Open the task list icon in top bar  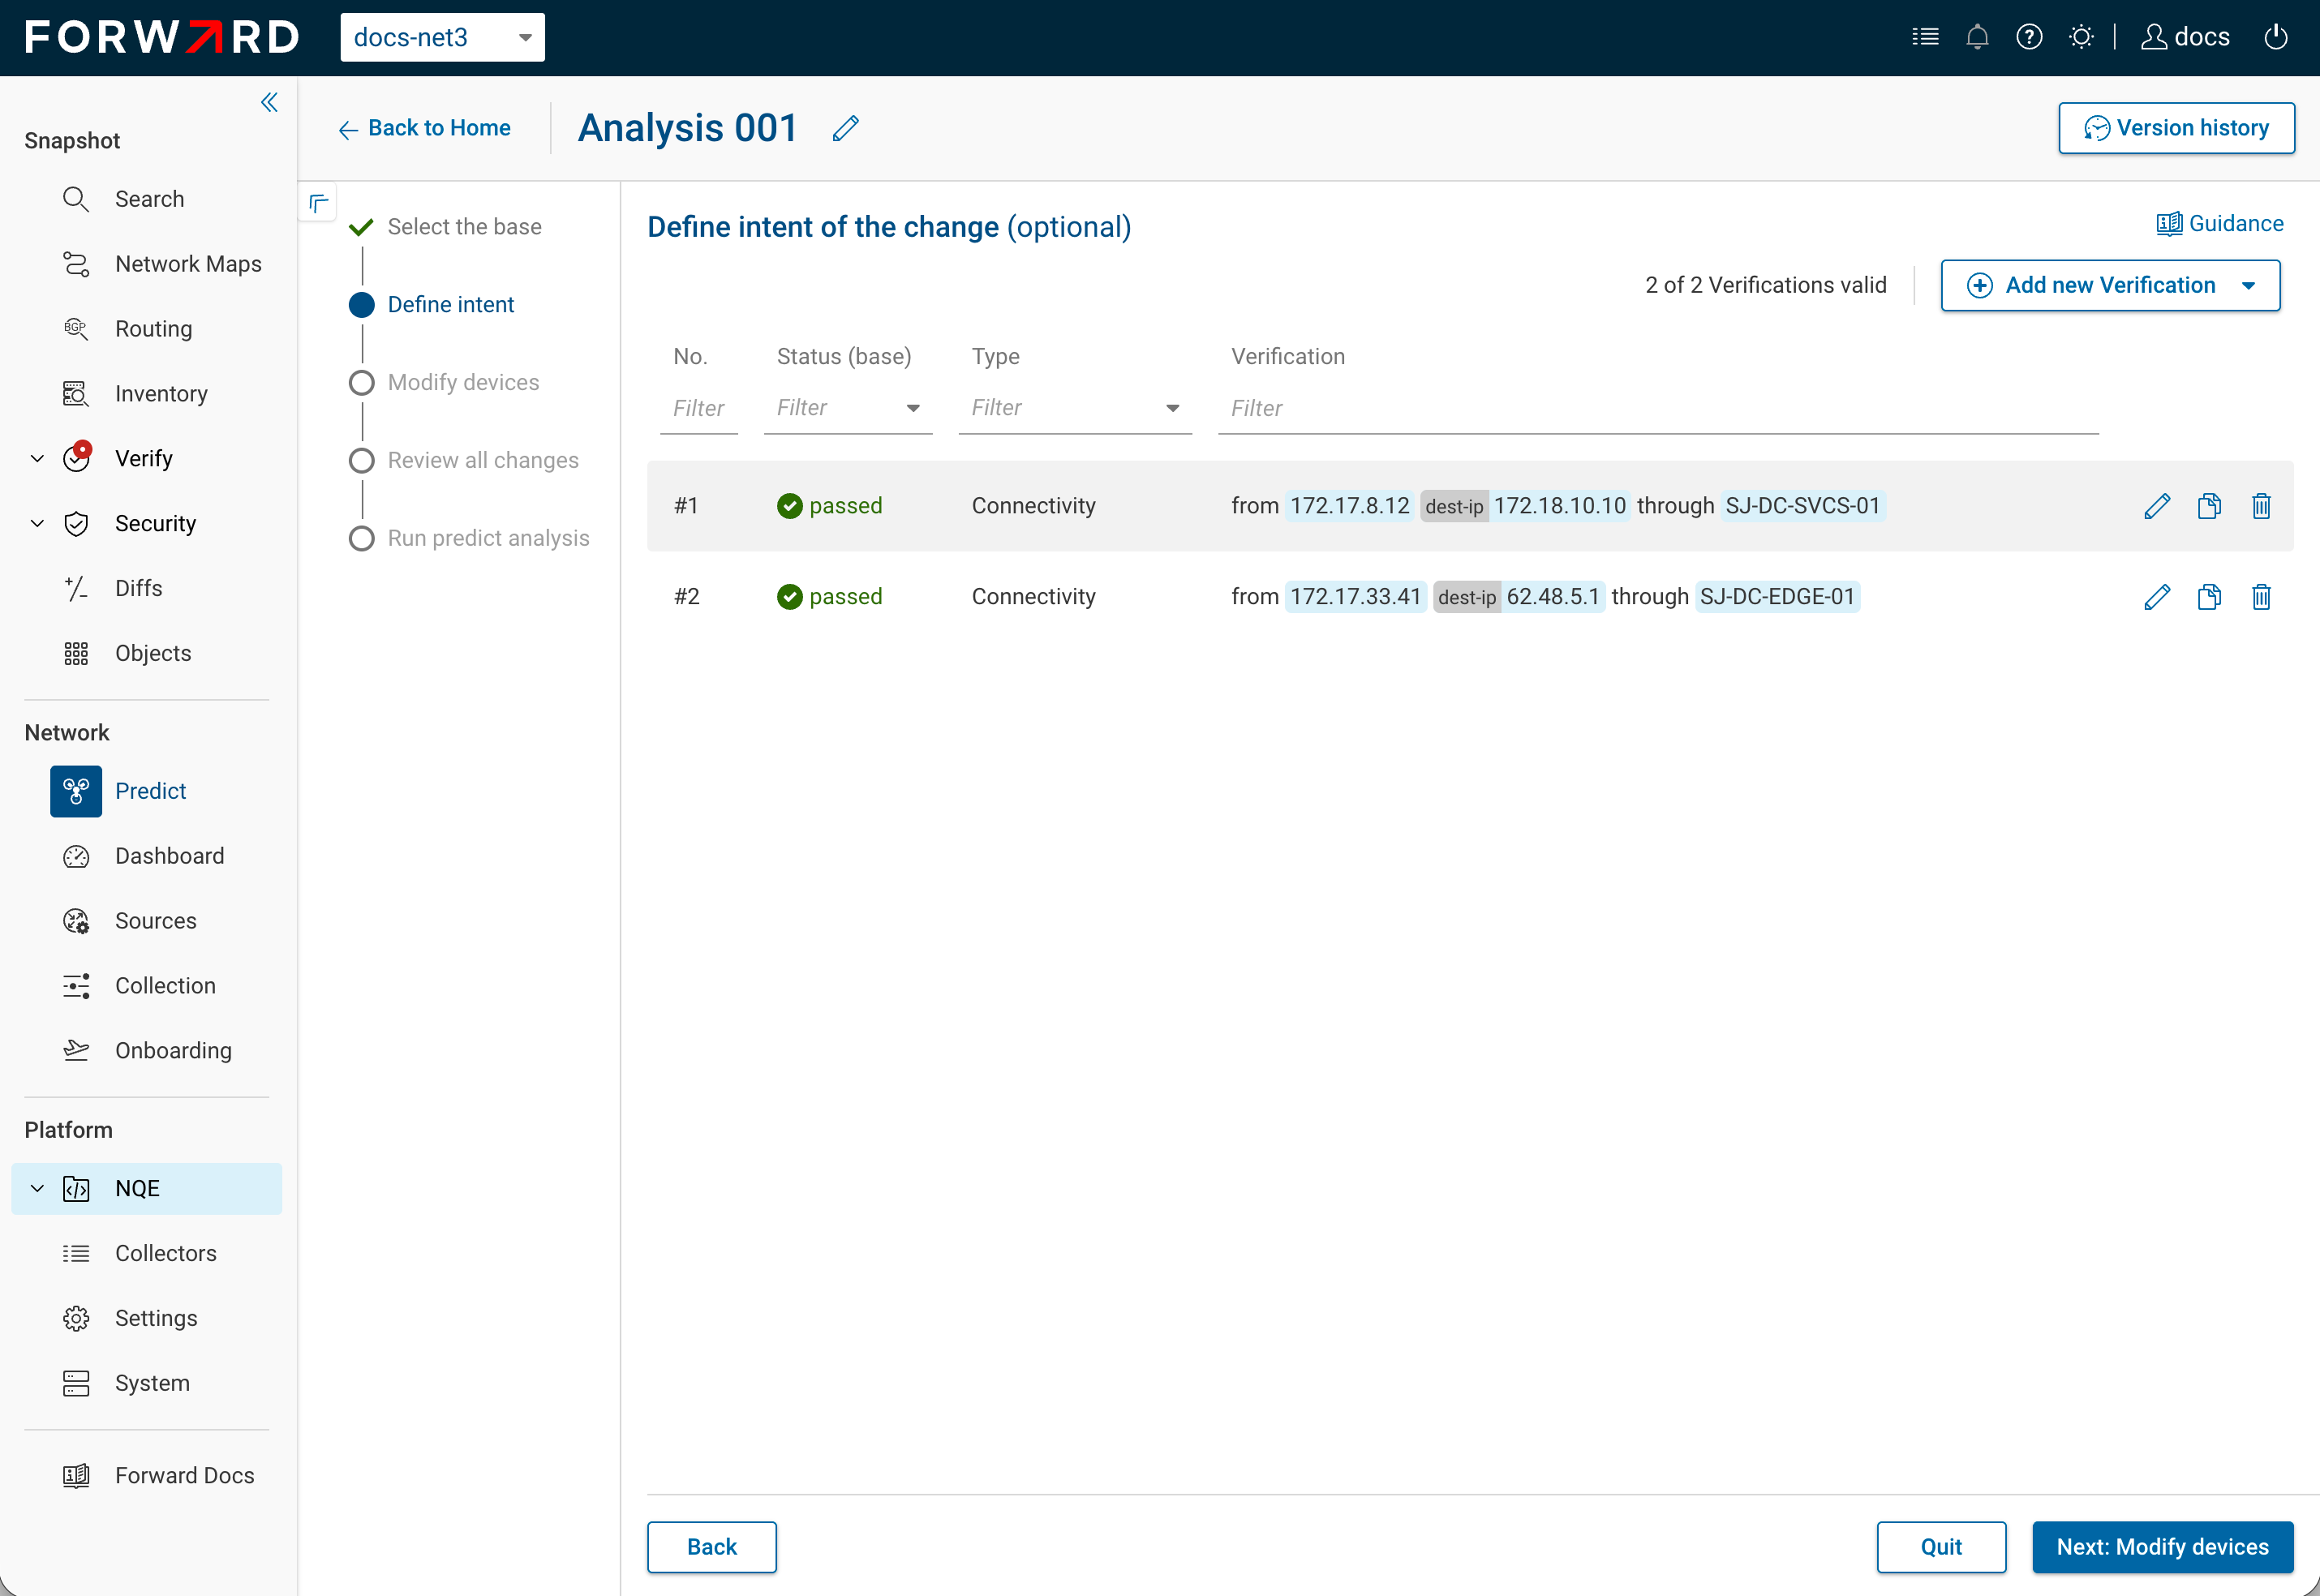pos(1925,37)
